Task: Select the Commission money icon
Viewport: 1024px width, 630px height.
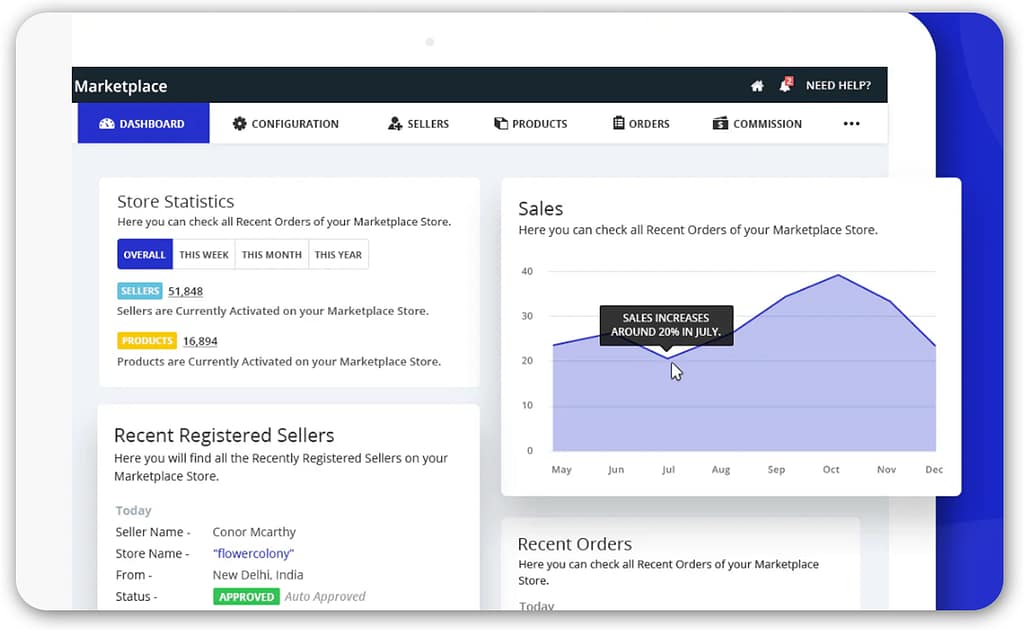Action: click(720, 123)
